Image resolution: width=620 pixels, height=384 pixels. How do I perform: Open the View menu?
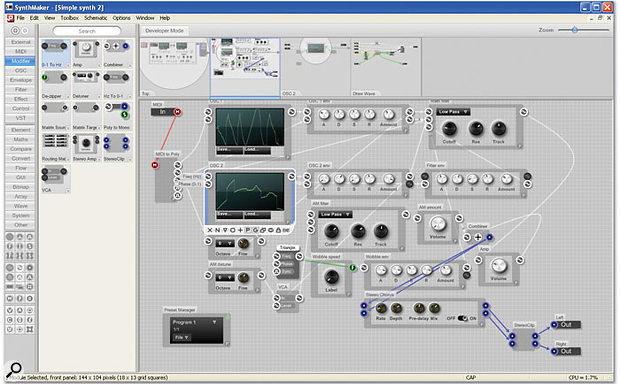coord(49,18)
